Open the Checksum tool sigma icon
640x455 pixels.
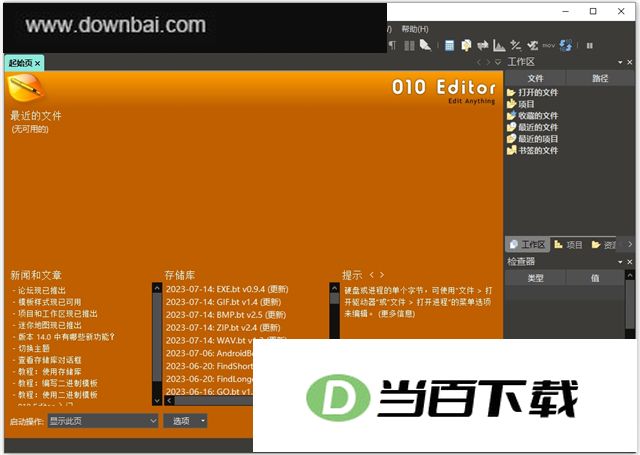pos(532,45)
